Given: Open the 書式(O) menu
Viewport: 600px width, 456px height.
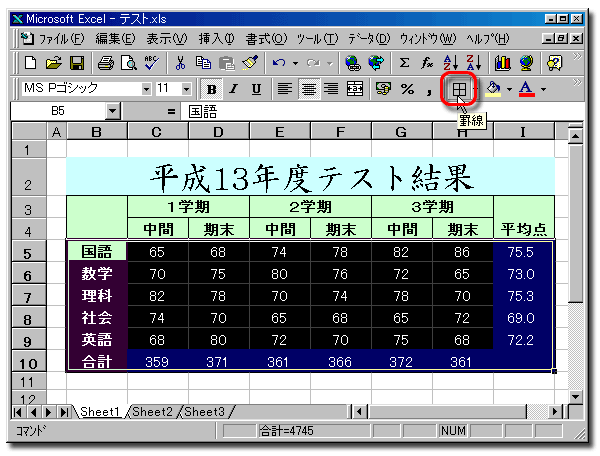Looking at the screenshot, I should (x=266, y=39).
